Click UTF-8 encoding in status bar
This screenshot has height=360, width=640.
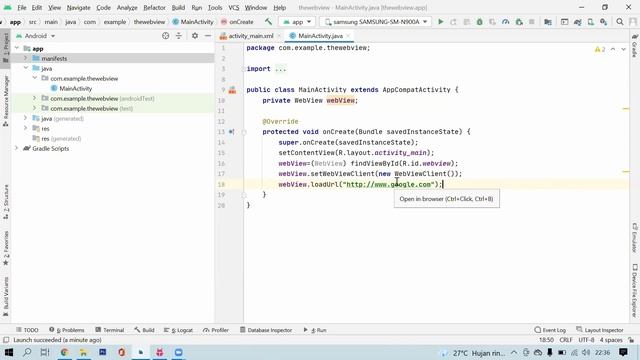pos(586,340)
